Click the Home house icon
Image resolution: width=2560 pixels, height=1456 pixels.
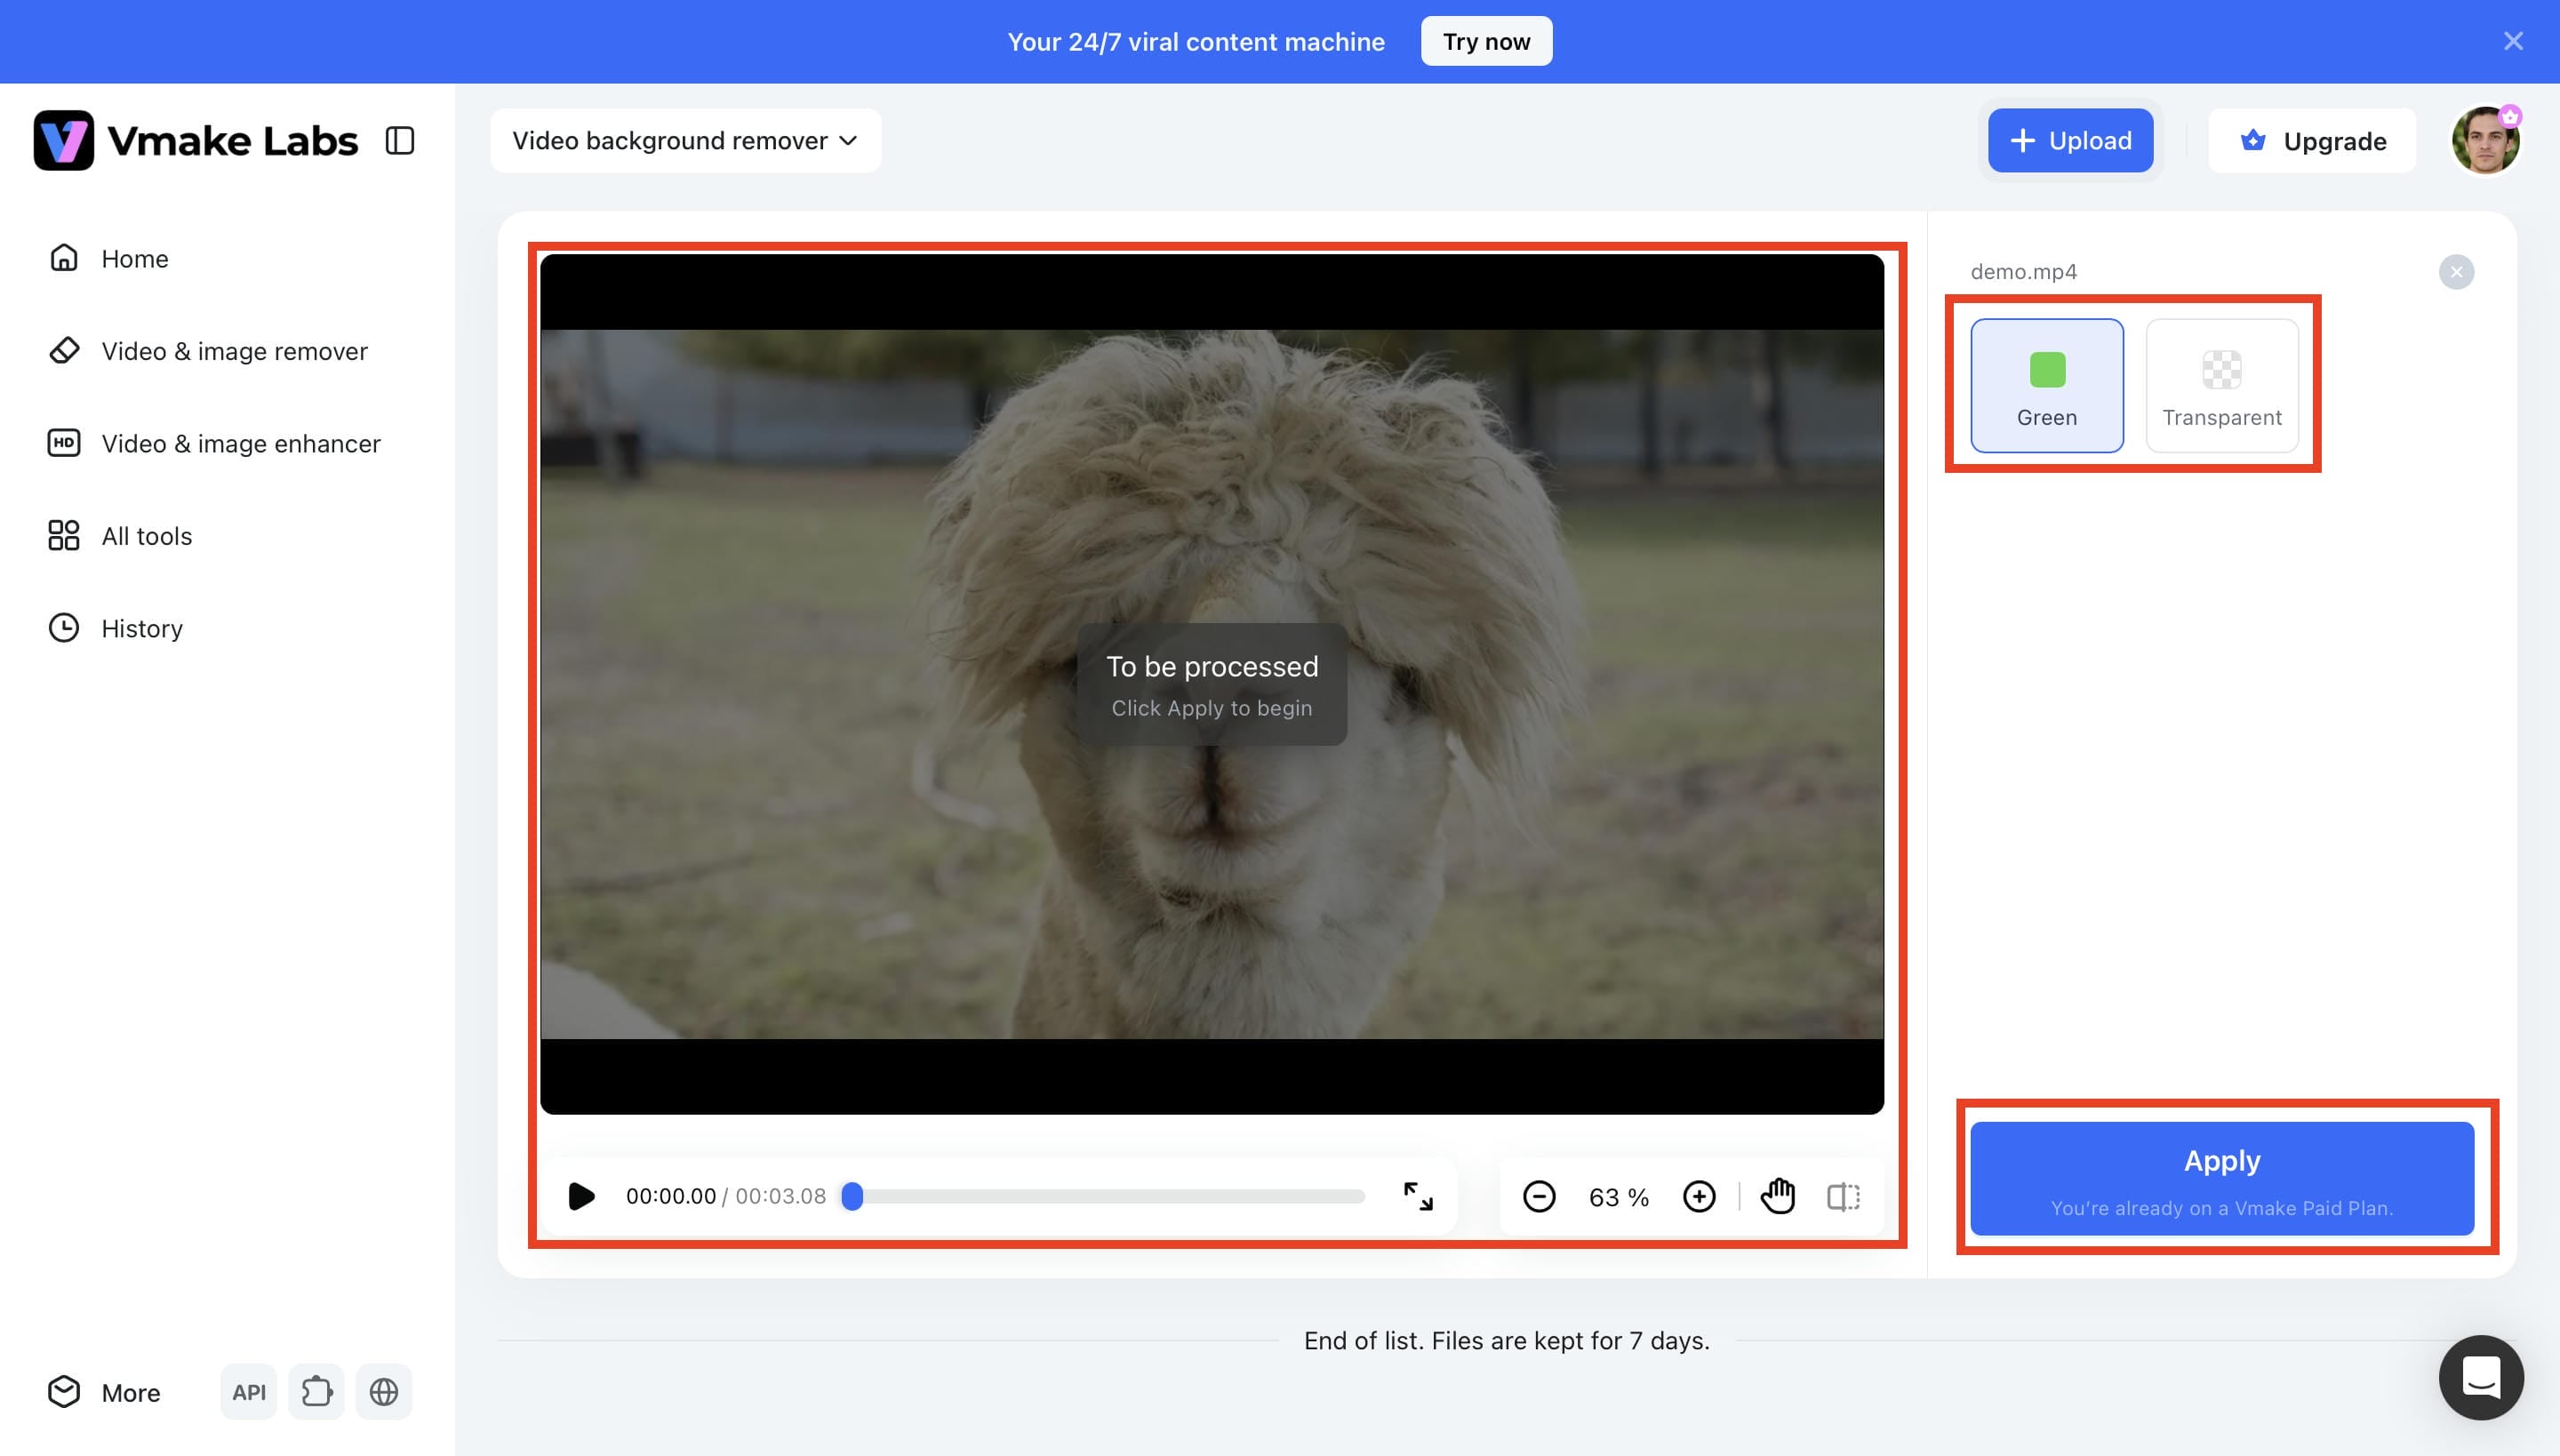(x=64, y=258)
